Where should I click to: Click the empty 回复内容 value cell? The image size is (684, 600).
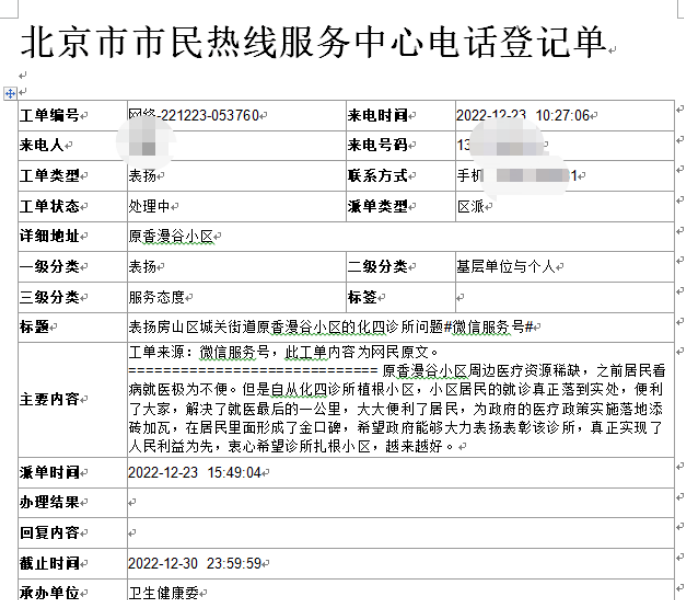pyautogui.click(x=400, y=532)
